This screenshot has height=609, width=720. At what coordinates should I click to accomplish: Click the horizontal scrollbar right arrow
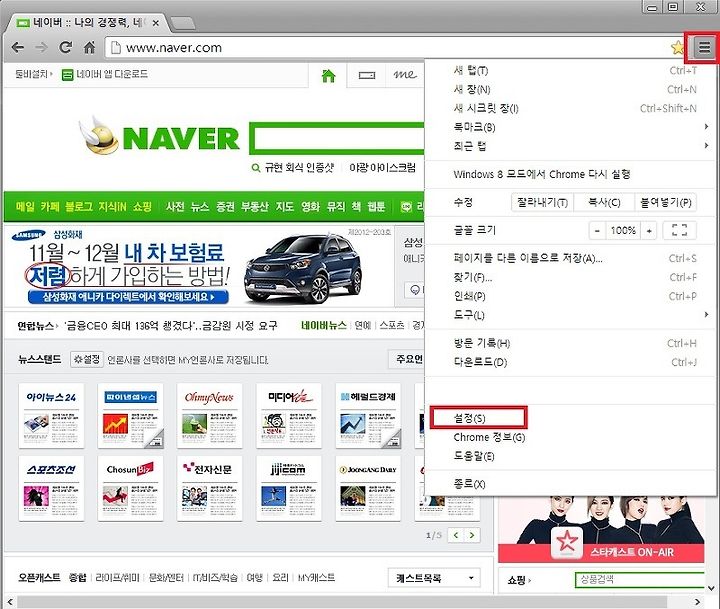click(x=698, y=602)
